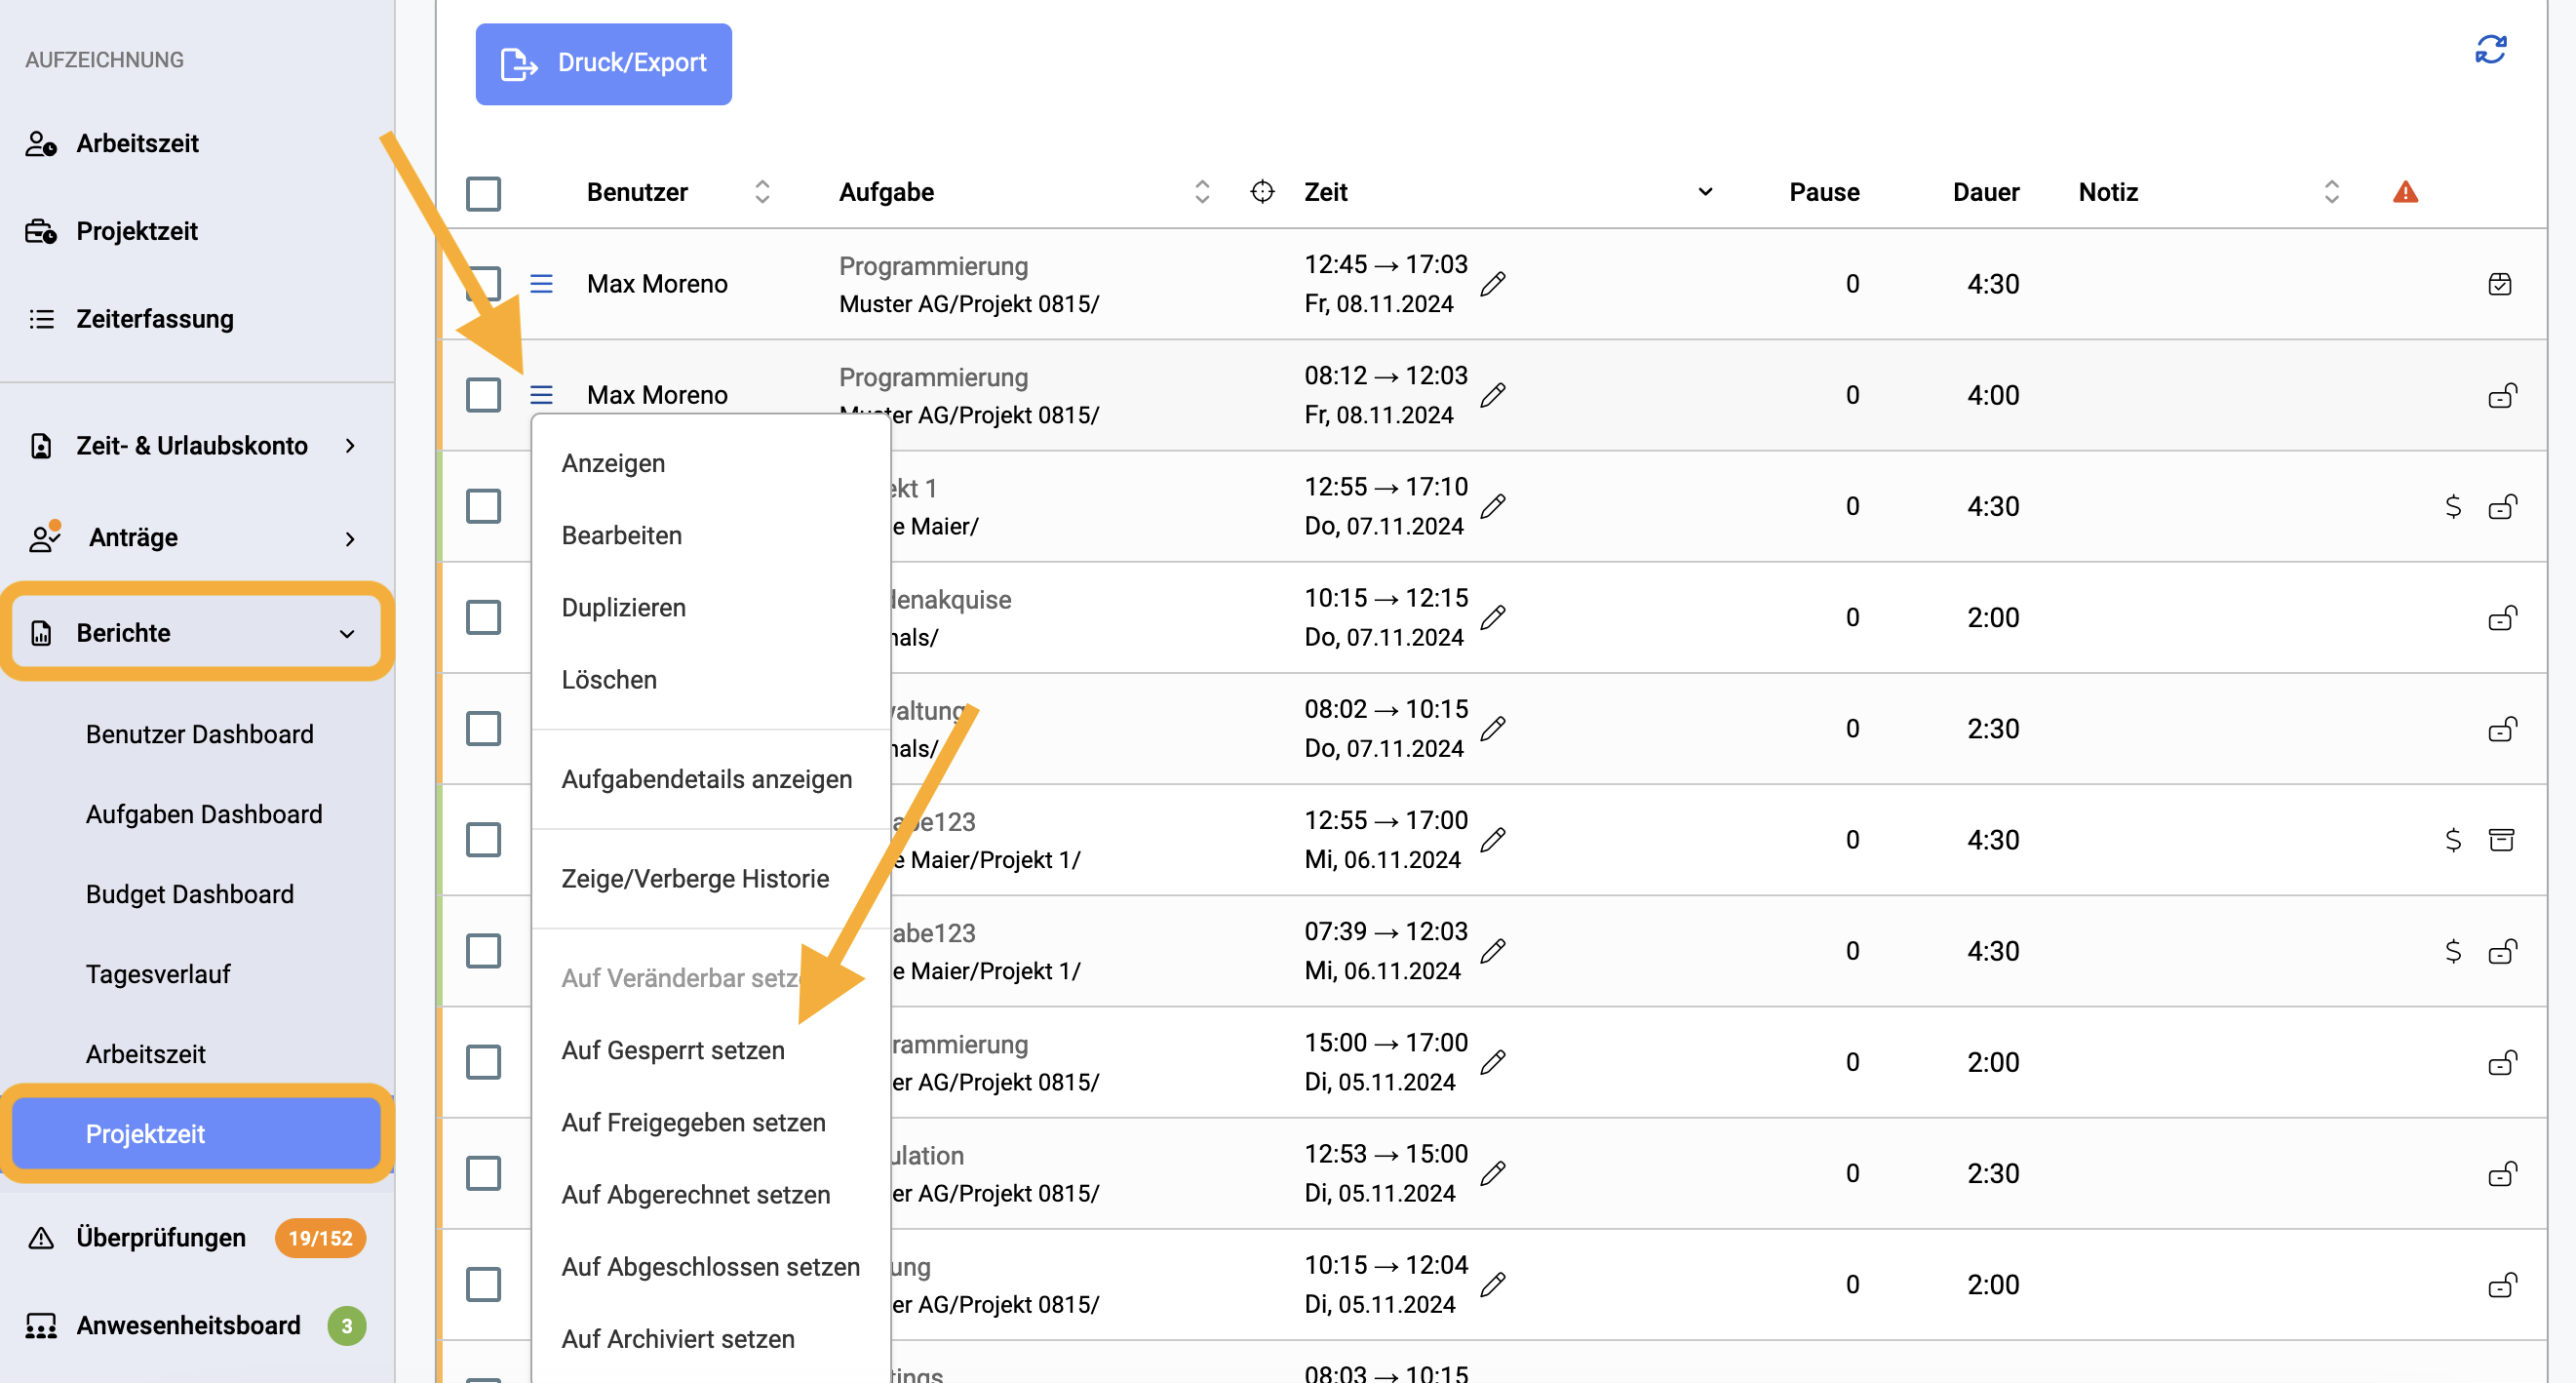This screenshot has width=2576, height=1383.
Task: Click dollar icon in 07:39 → 12:03 row
Action: click(x=2453, y=950)
